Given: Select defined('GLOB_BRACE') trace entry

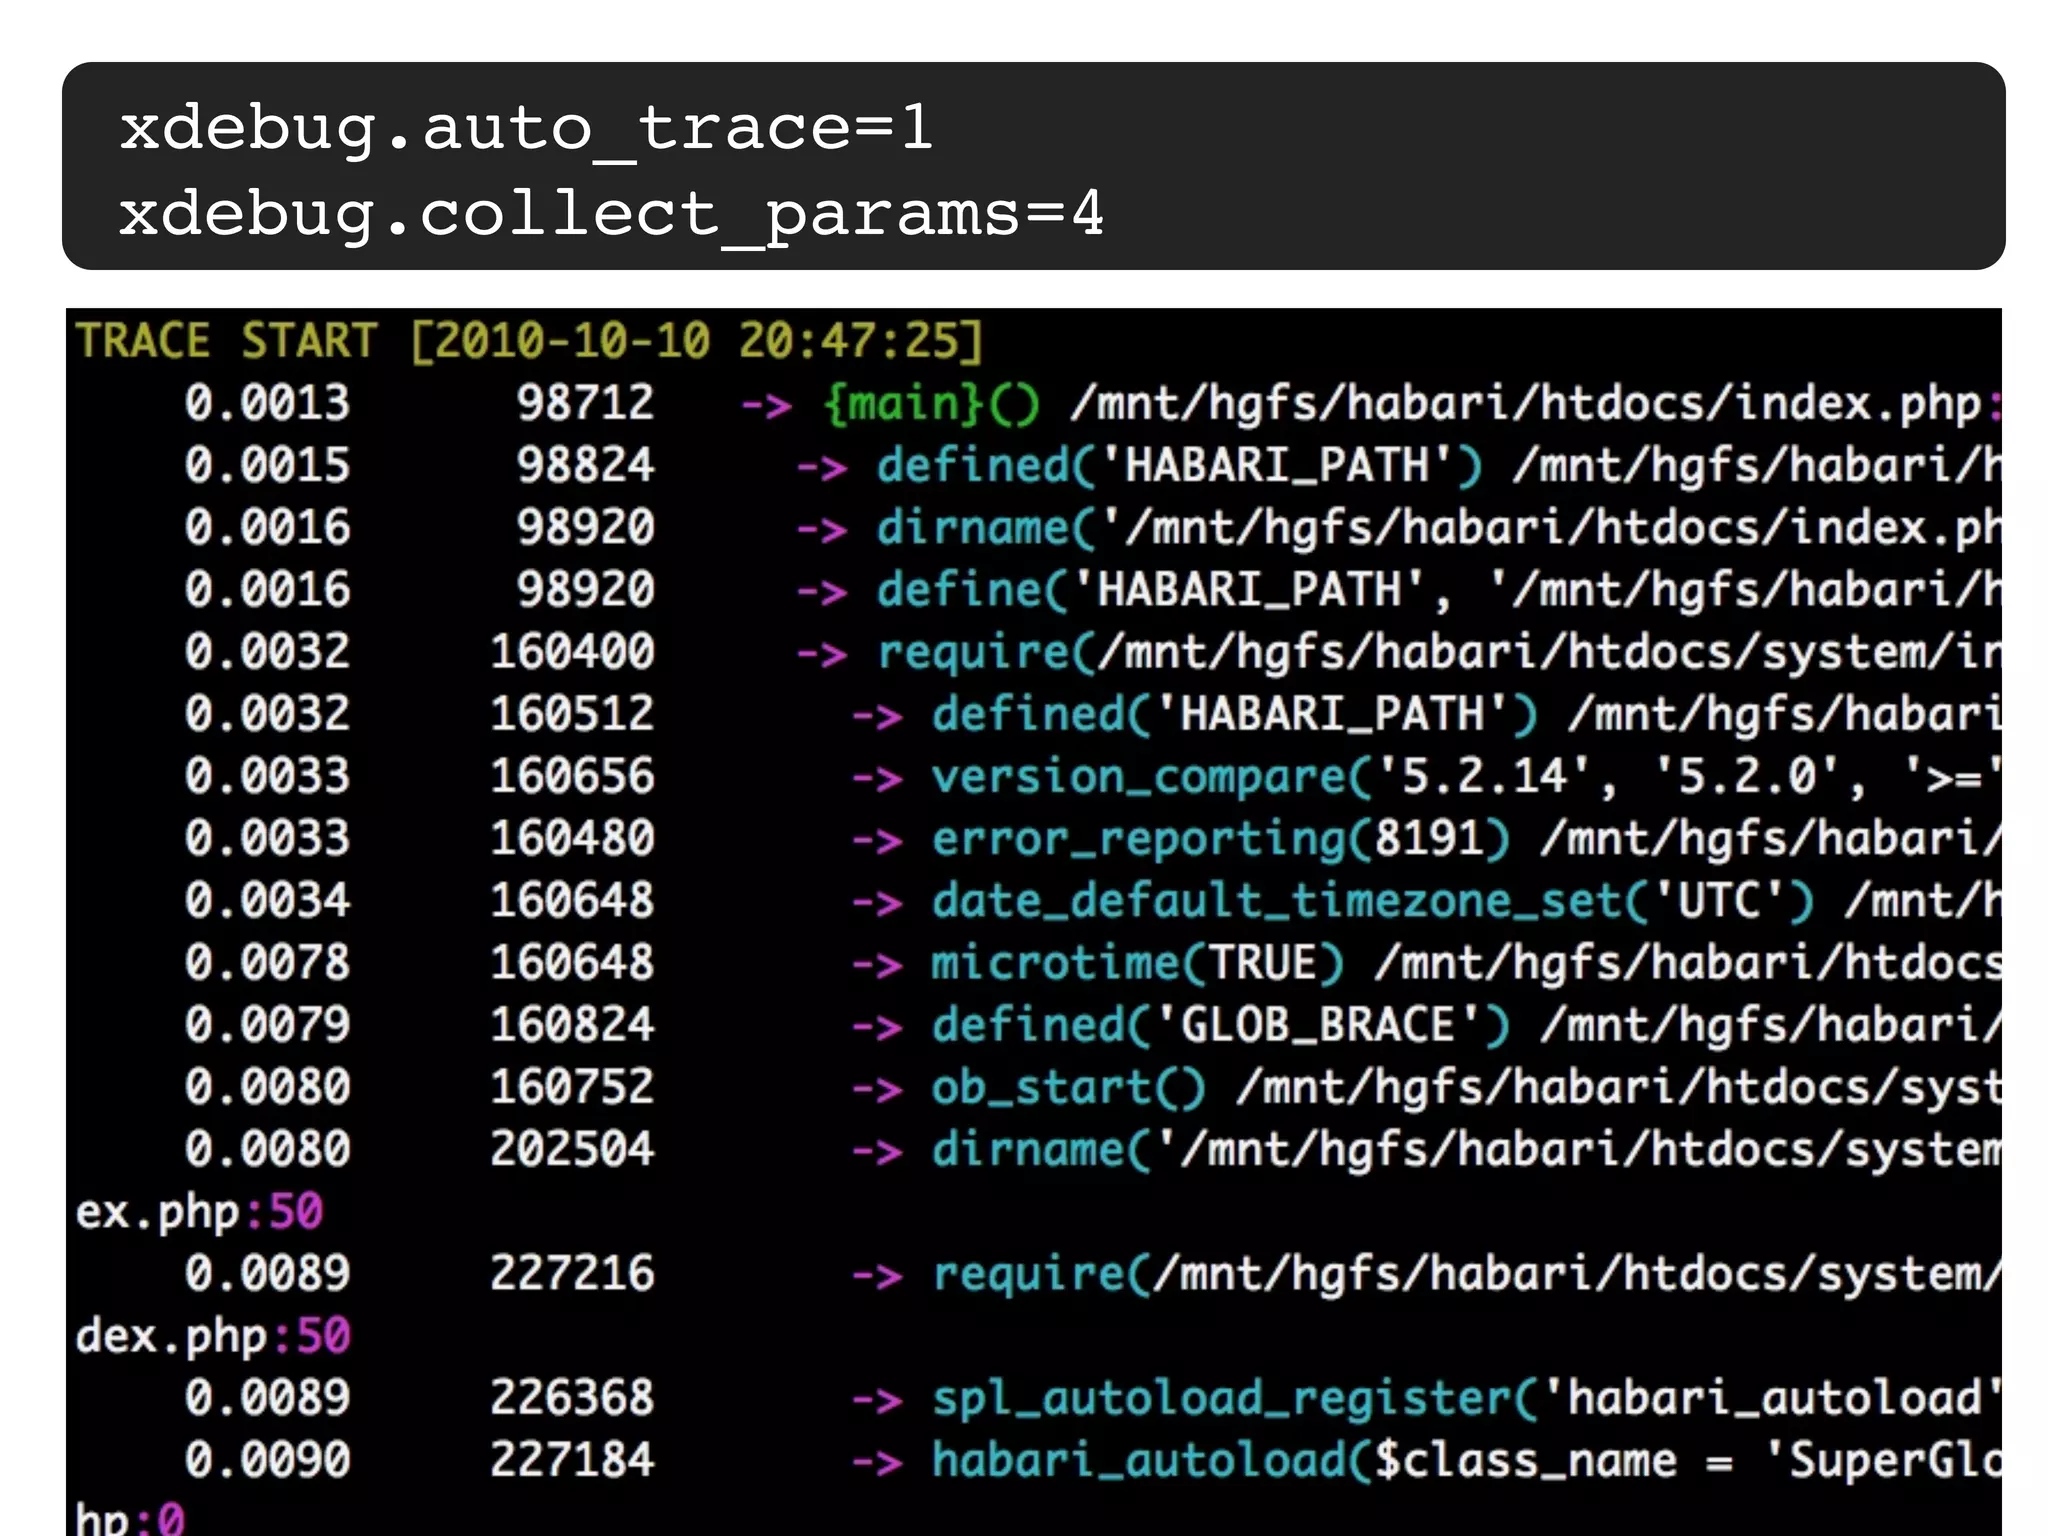Looking at the screenshot, I should [x=1220, y=1025].
